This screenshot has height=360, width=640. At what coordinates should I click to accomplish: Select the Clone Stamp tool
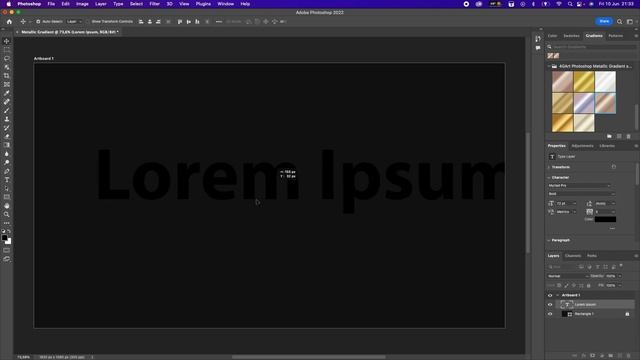[x=7, y=119]
